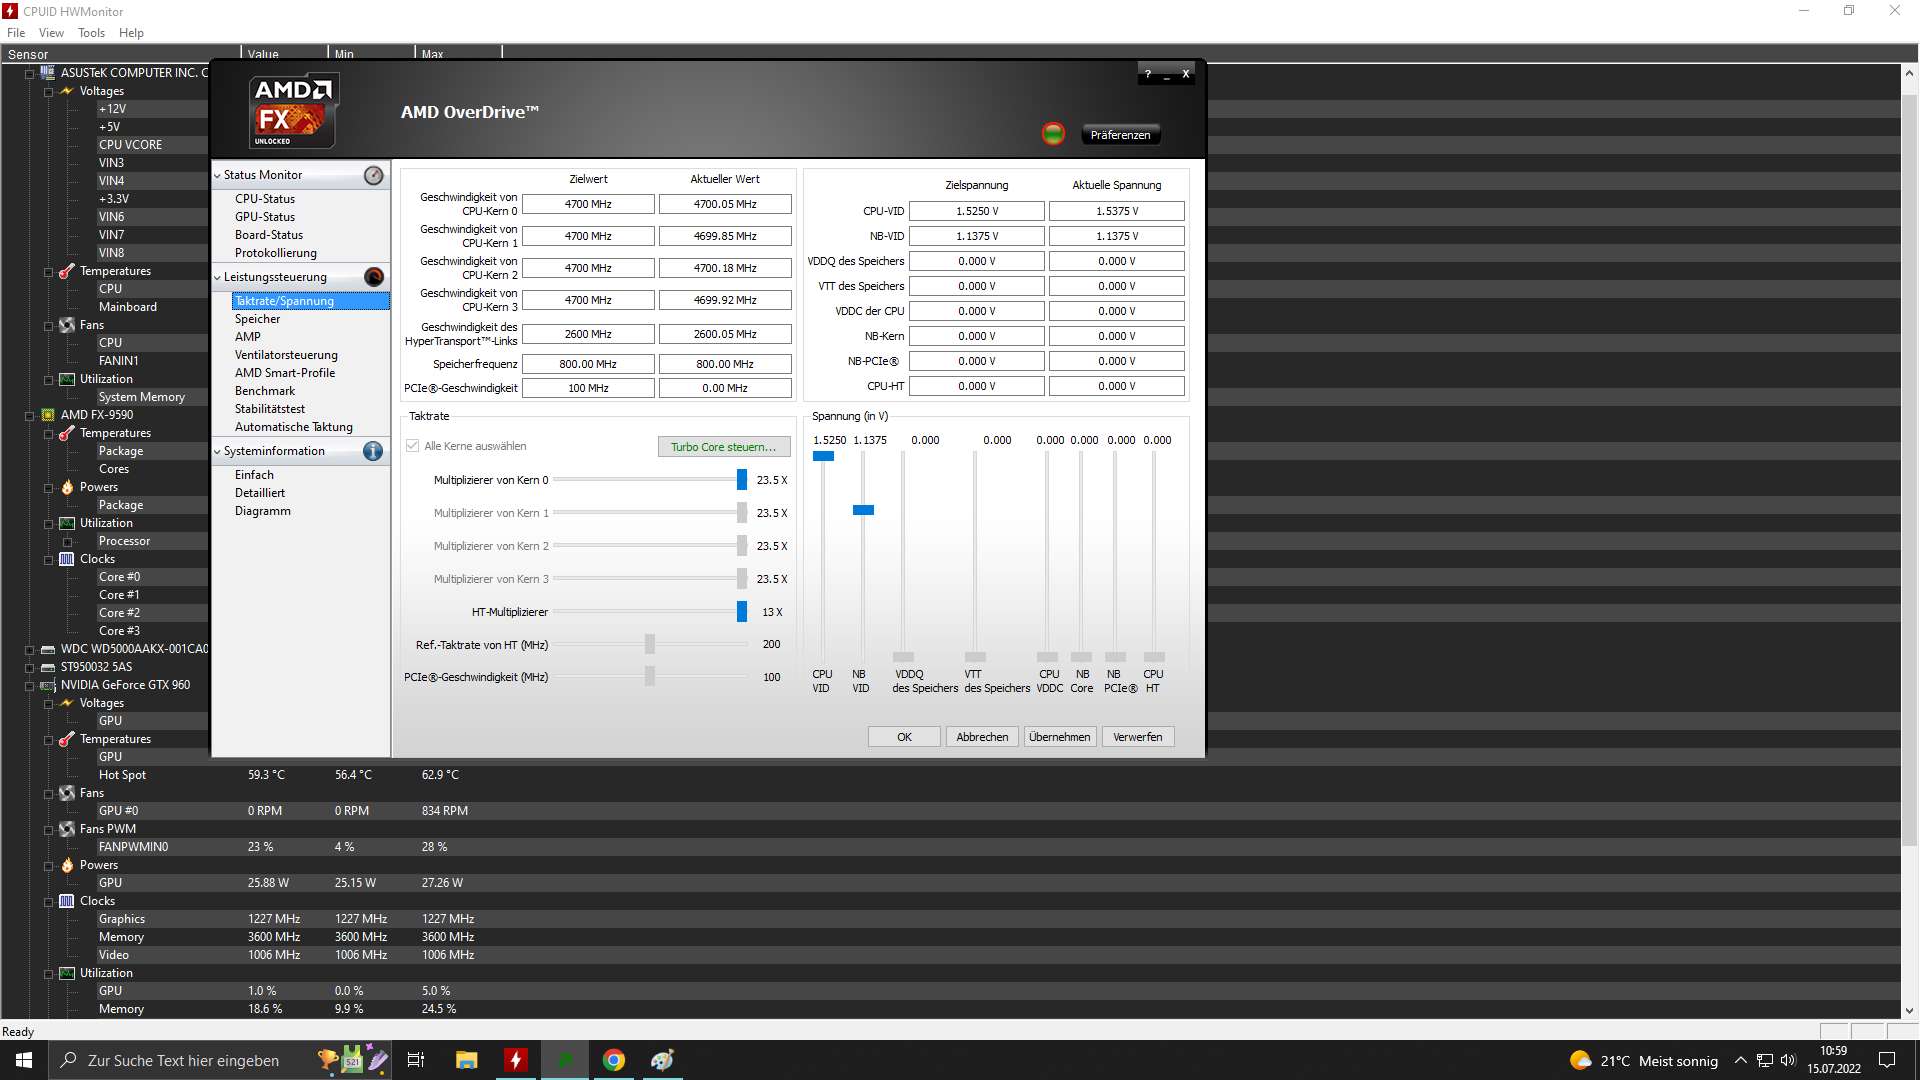Viewport: 1920px width, 1080px height.
Task: Collapse the Fans PWM node under NVIDIA
Action: click(49, 830)
